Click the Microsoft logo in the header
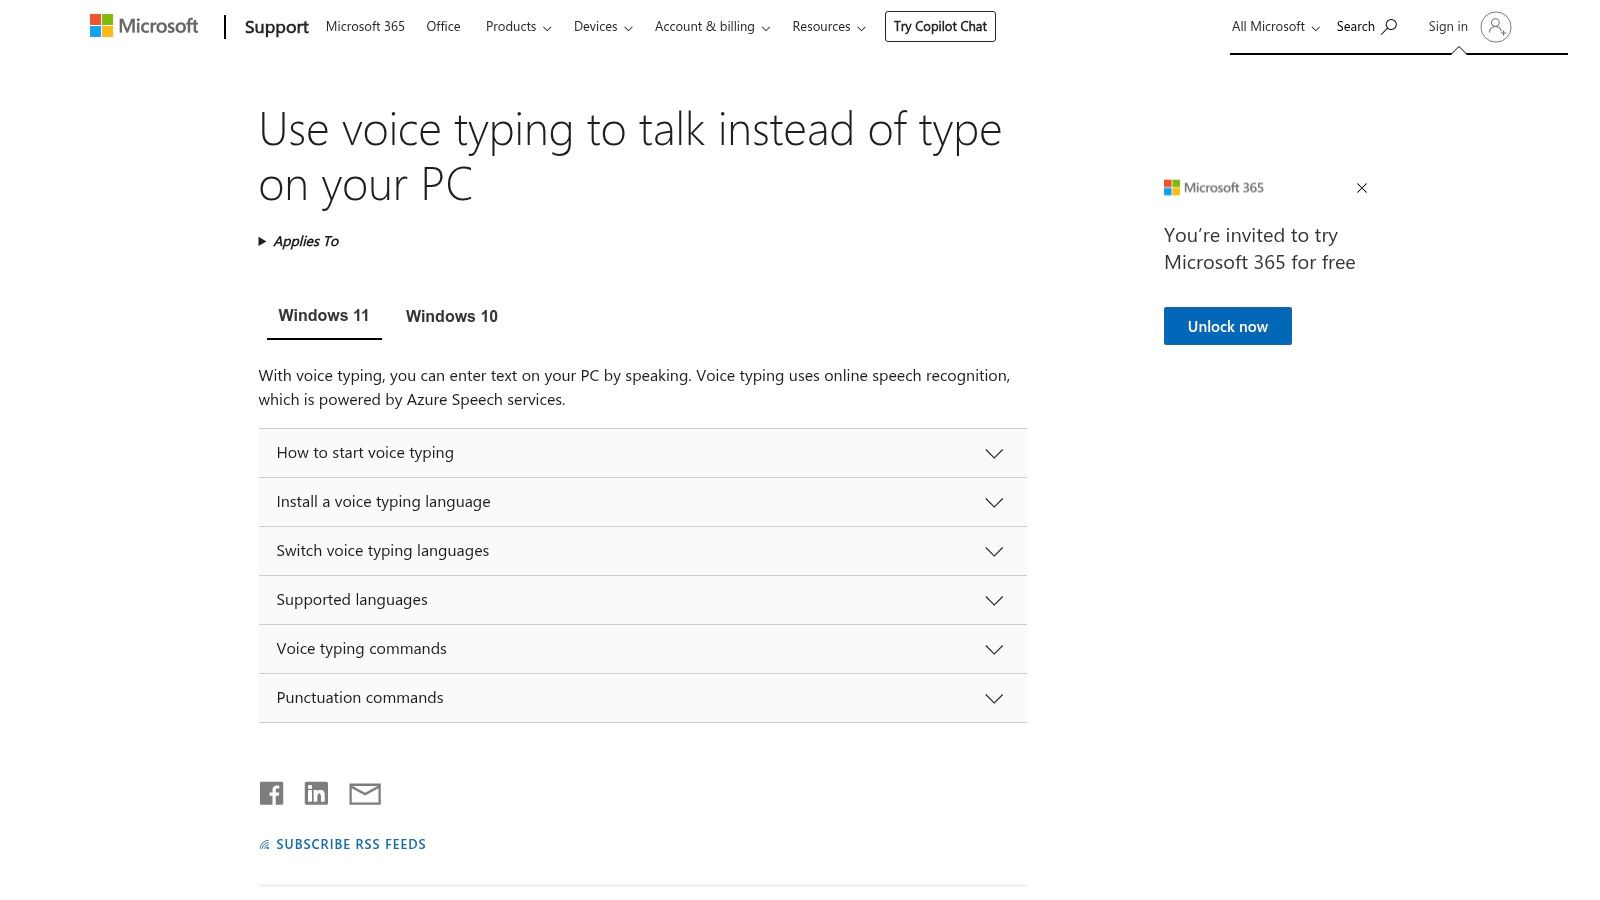Image resolution: width=1600 pixels, height=900 pixels. pyautogui.click(x=143, y=25)
